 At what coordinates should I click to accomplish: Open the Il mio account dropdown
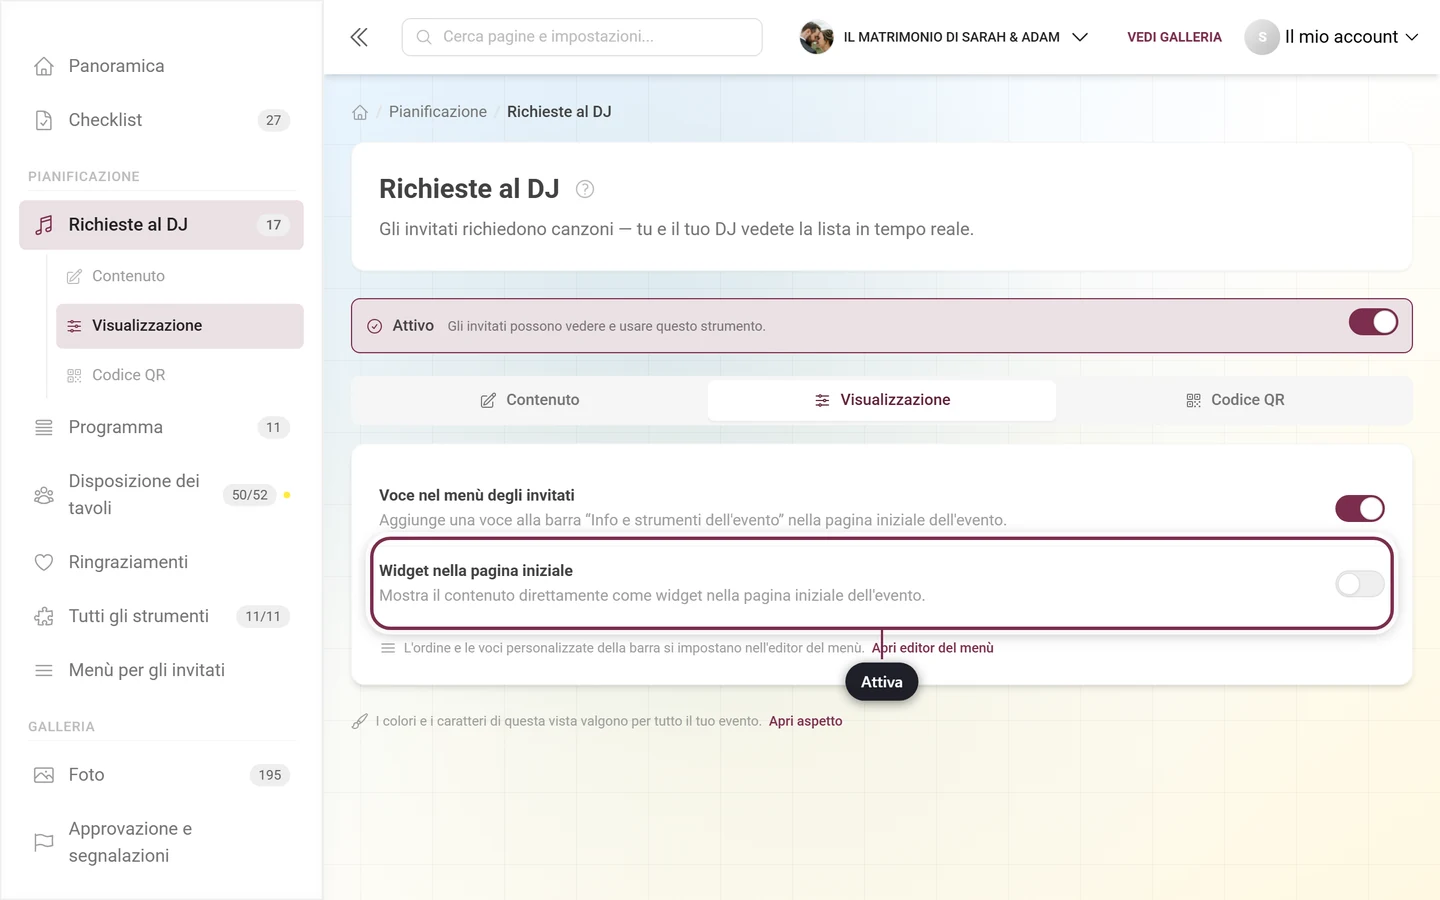tap(1332, 37)
